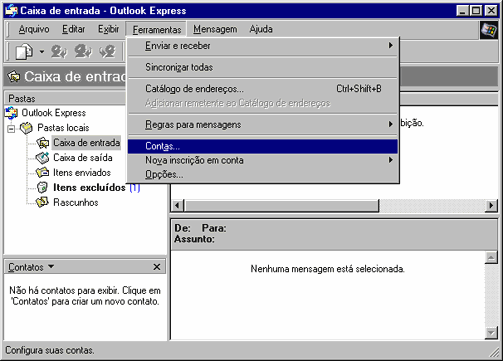Select the Pastas locais tree item
This screenshot has width=503, height=361.
click(63, 128)
